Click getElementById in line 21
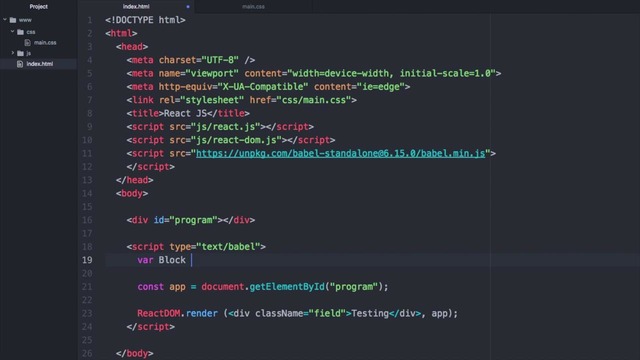Image resolution: width=640 pixels, height=360 pixels. click(287, 287)
